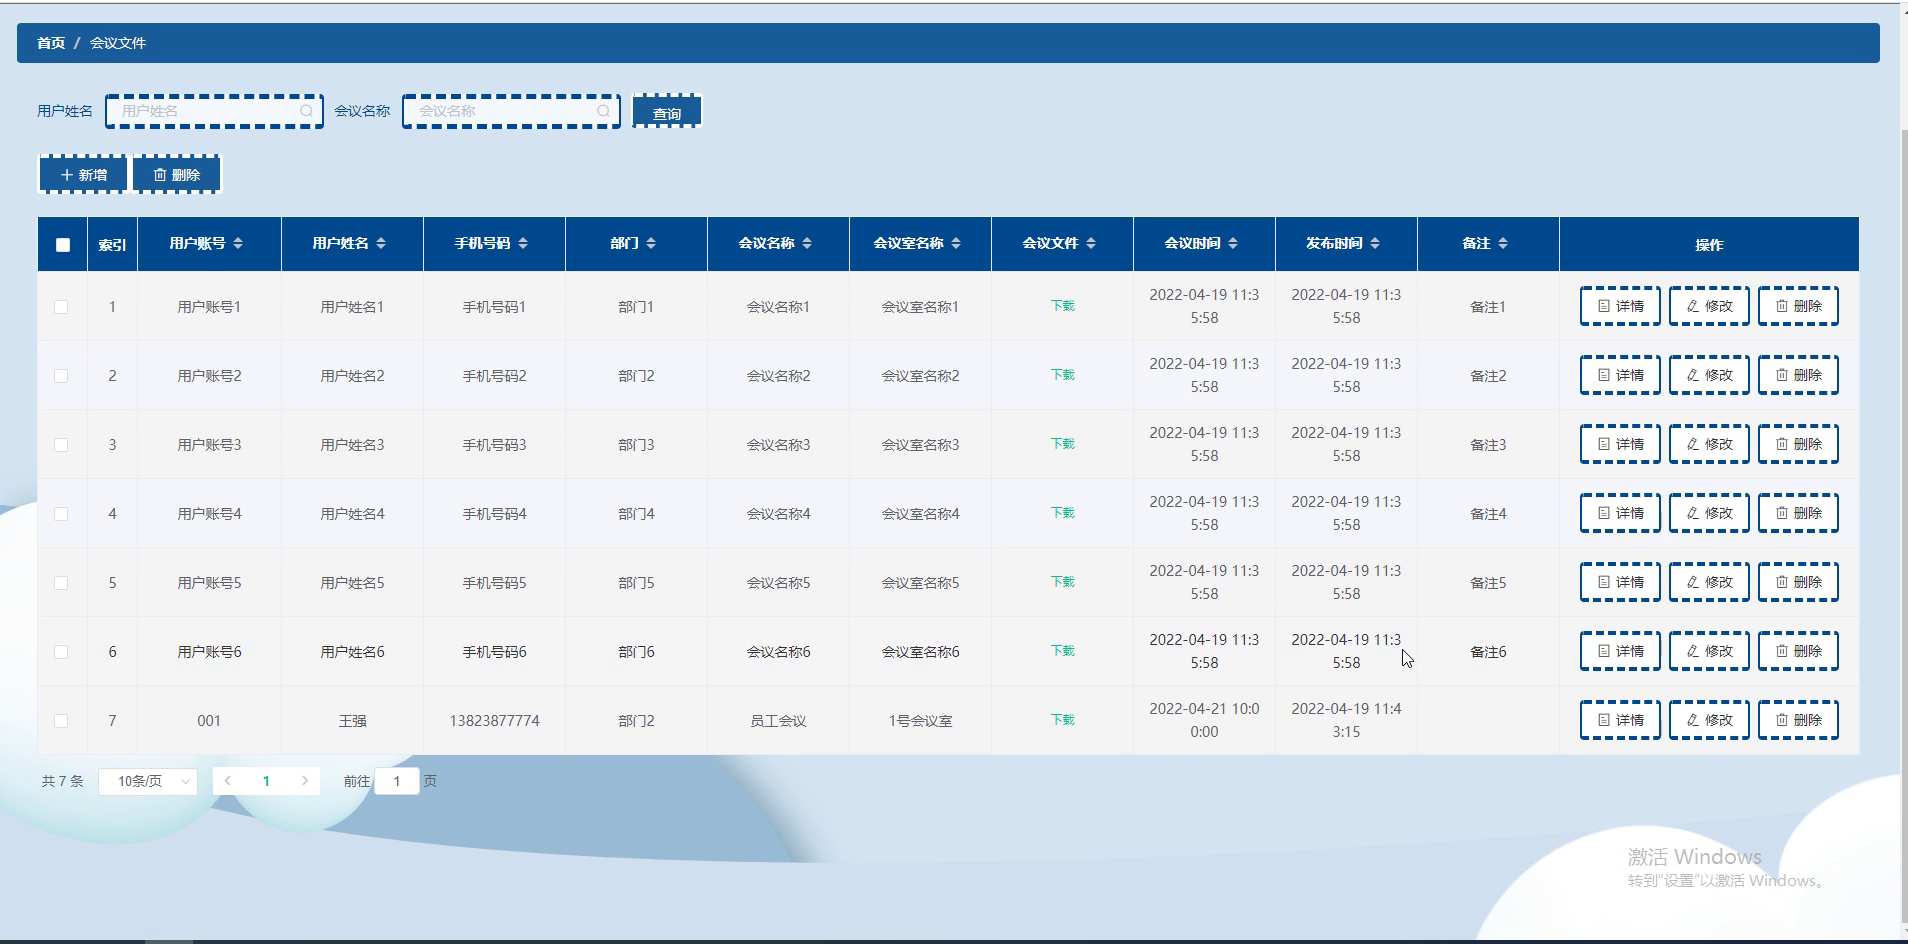Open 详情 for row 用户账号4
Viewport: 1908px width, 944px height.
click(1620, 513)
